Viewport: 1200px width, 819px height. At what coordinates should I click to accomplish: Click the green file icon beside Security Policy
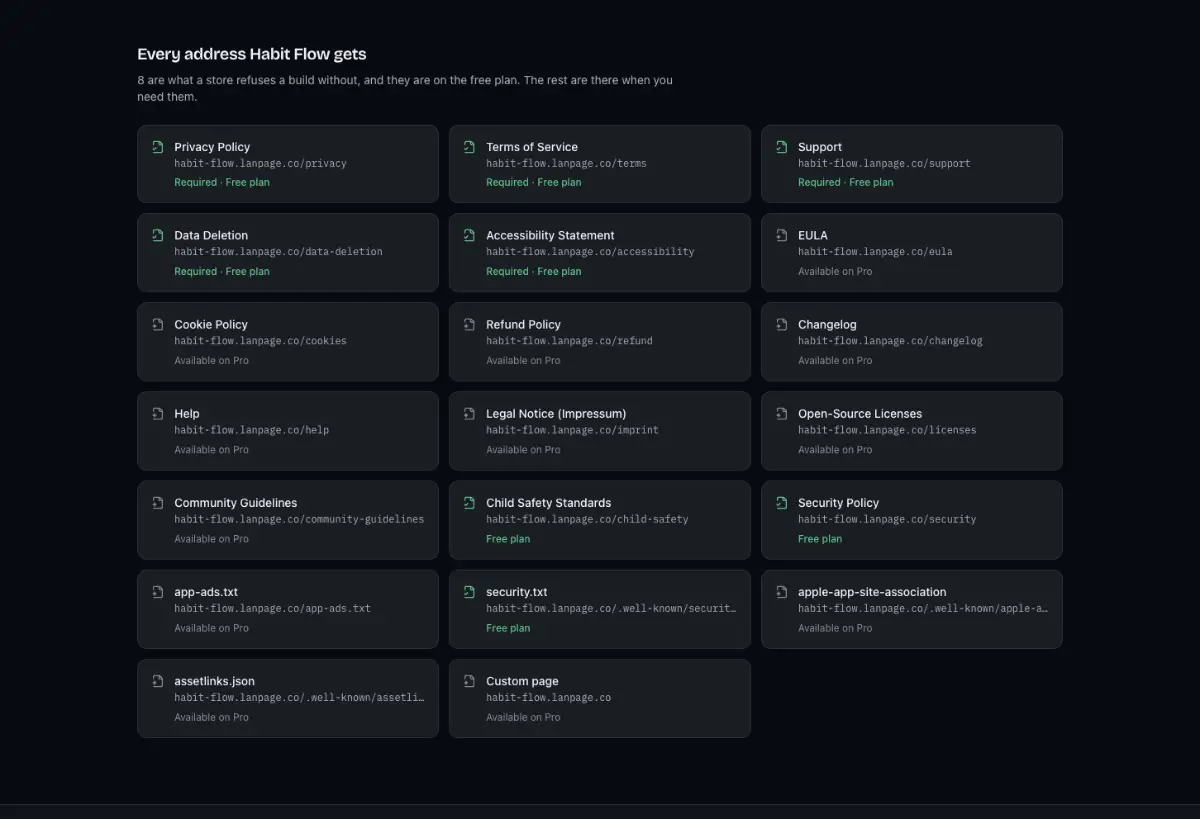click(x=782, y=503)
